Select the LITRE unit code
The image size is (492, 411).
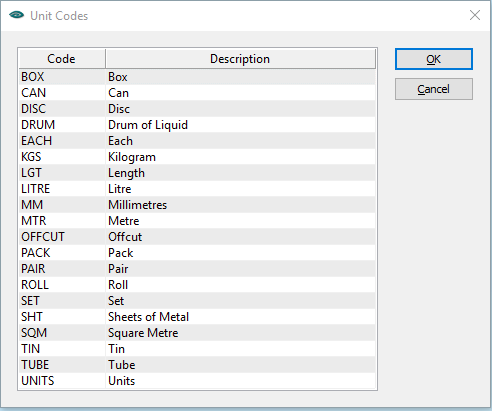(197, 189)
